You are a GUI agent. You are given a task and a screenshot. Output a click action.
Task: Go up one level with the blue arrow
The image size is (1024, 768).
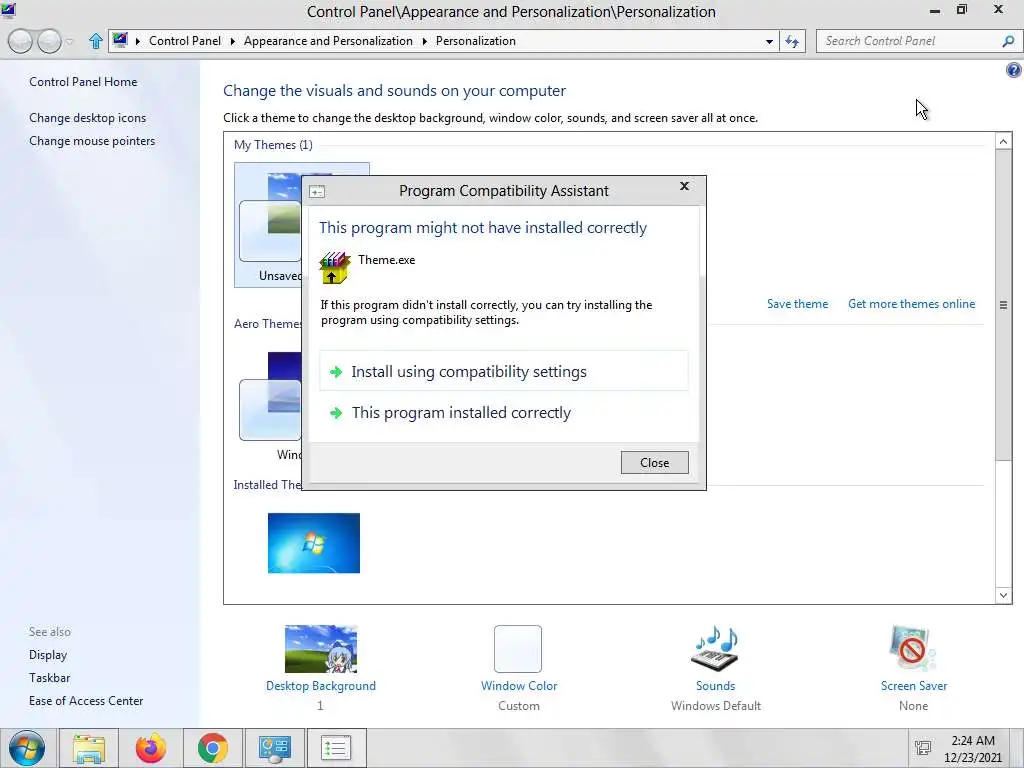[x=96, y=41]
